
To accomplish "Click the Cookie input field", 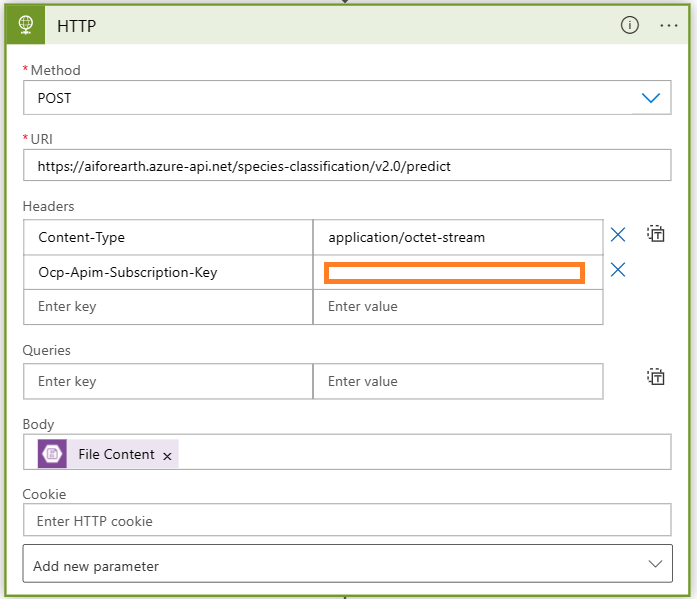I will (346, 521).
